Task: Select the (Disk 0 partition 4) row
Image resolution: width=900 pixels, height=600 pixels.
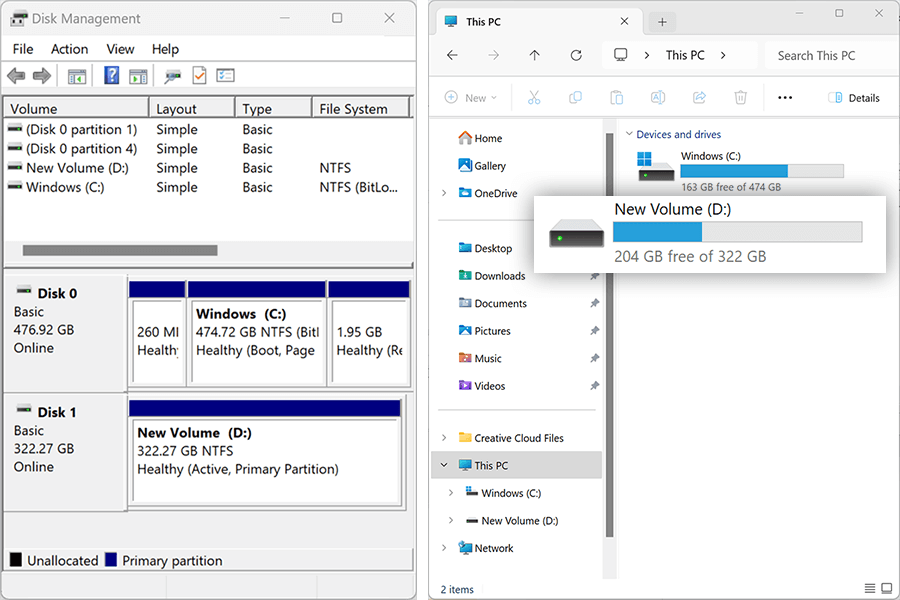Action: 208,149
